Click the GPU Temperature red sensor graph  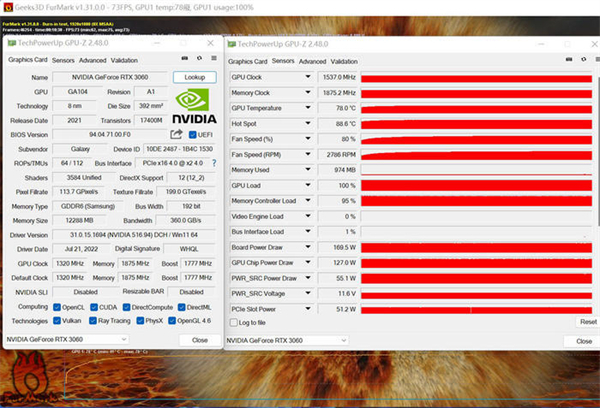[x=476, y=109]
